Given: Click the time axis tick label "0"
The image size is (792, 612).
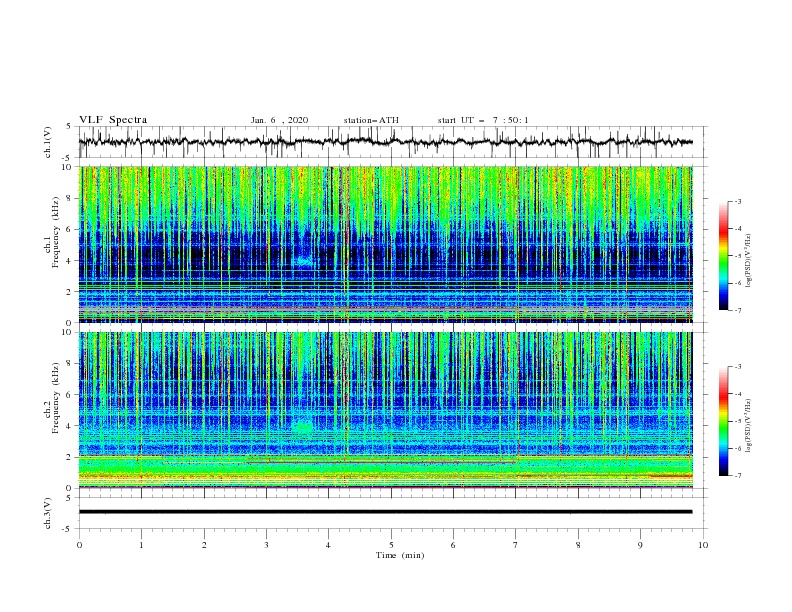Looking at the screenshot, I should (79, 545).
